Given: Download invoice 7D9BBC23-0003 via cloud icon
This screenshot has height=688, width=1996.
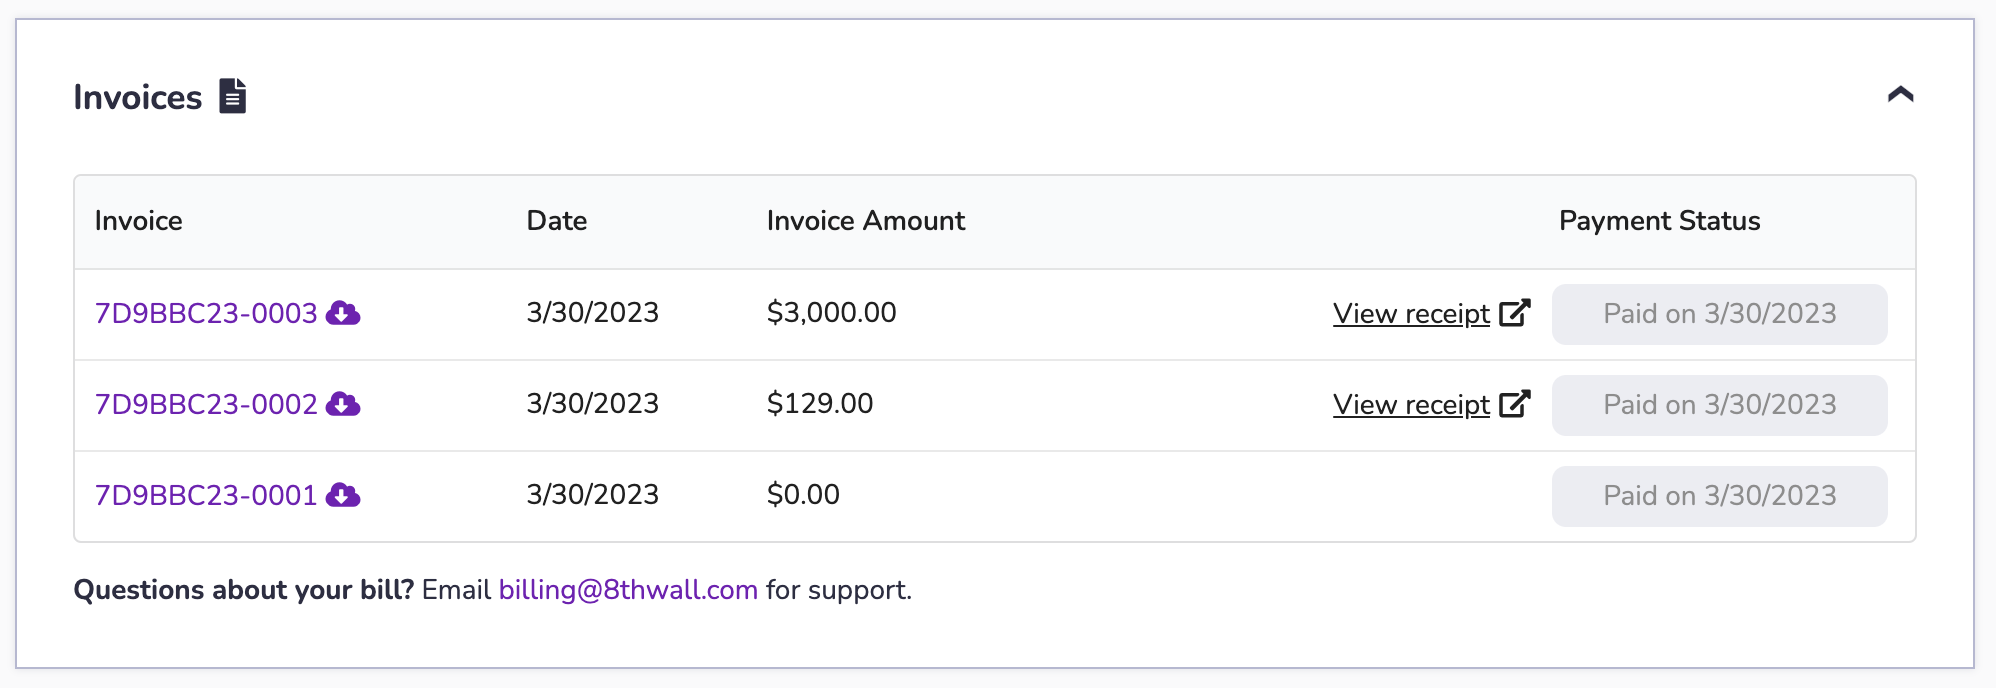Looking at the screenshot, I should tap(343, 313).
